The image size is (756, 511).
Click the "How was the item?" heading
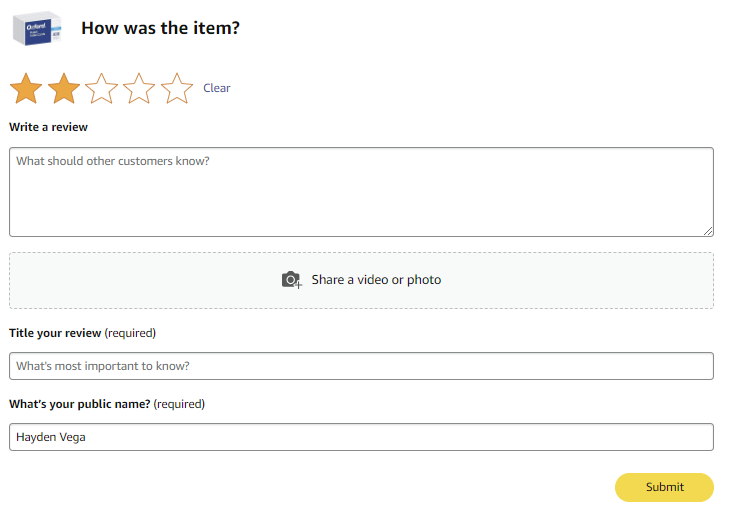tap(160, 28)
